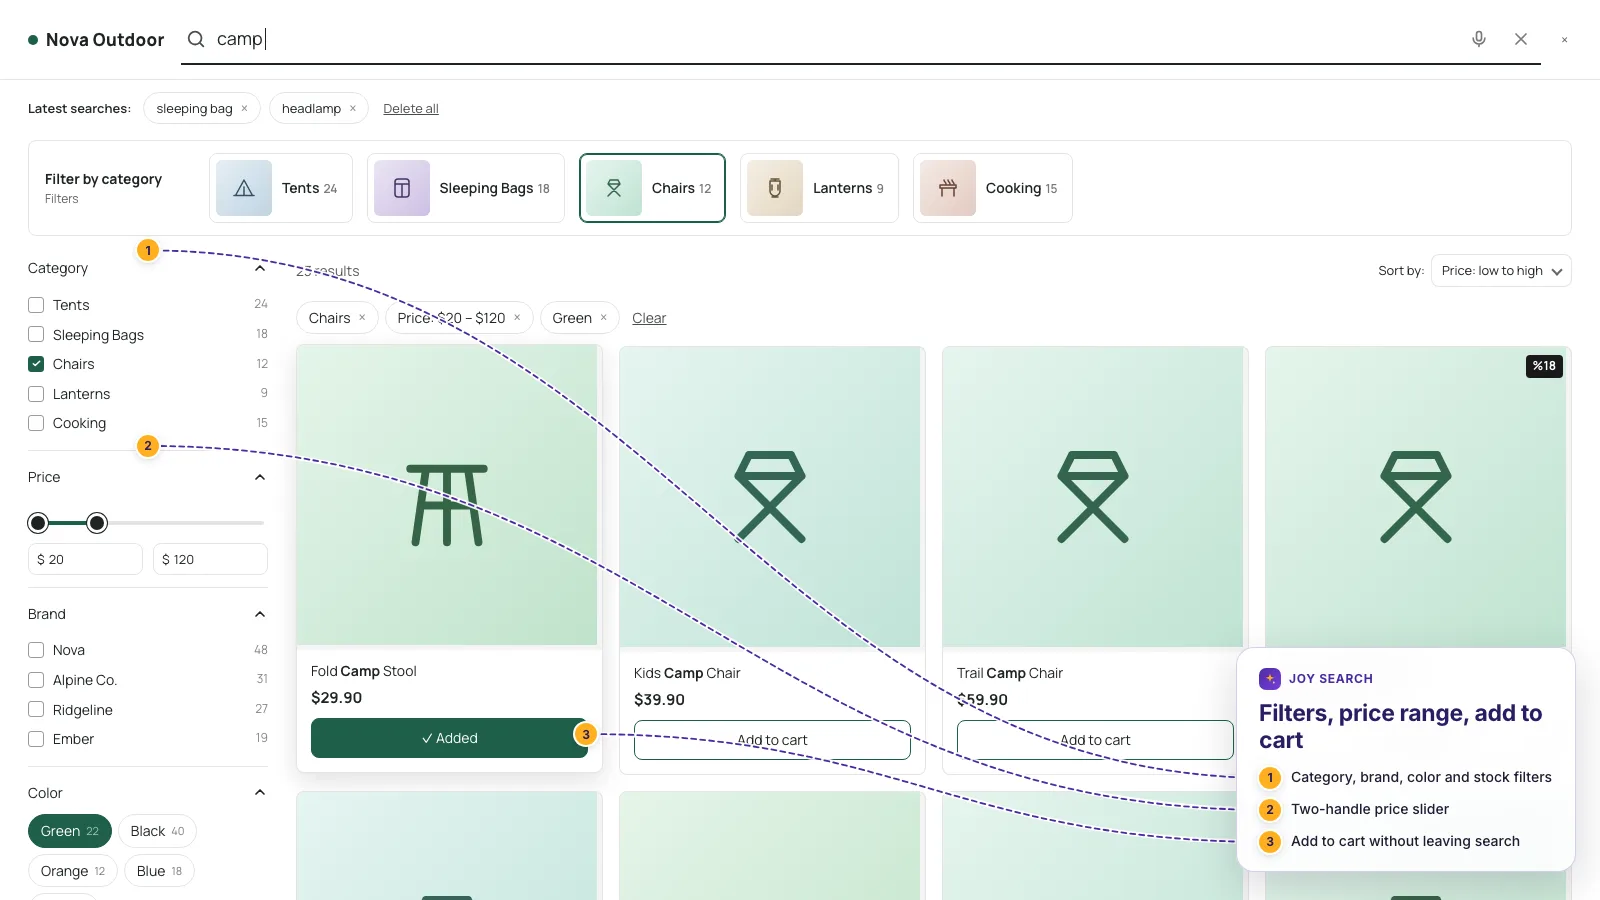Screen dimensions: 1600x900
Task: Collapse the Category filter section
Action: pos(260,268)
